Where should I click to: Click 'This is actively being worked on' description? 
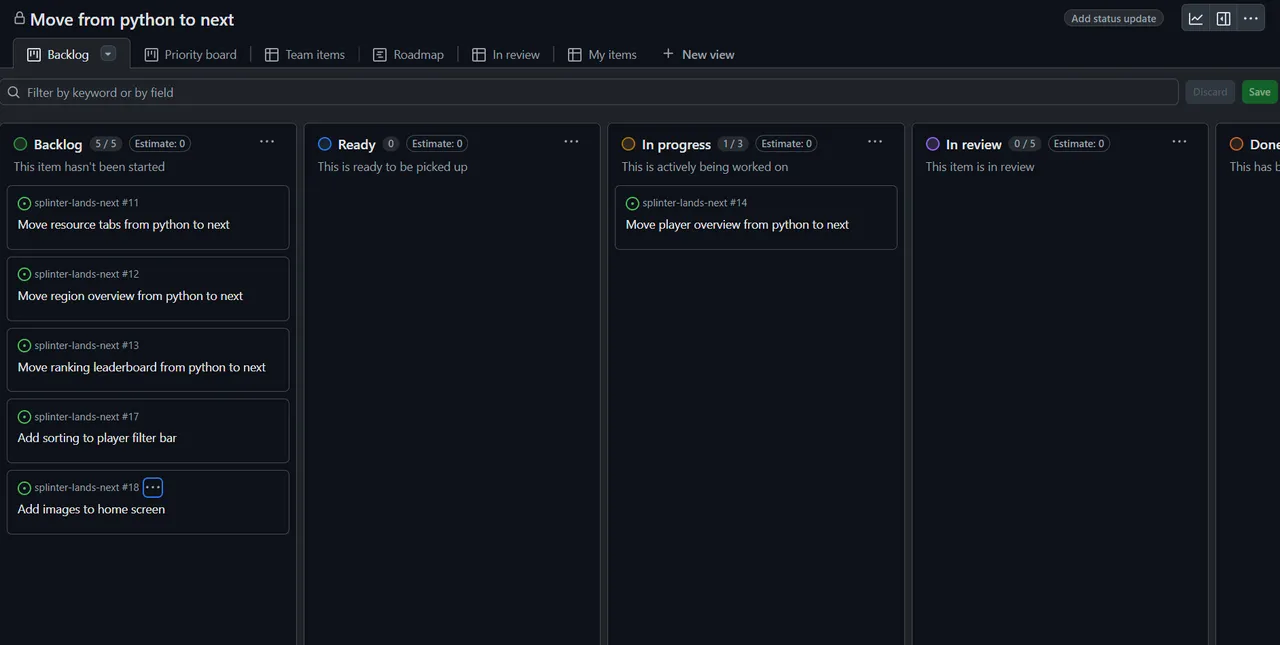[x=704, y=167]
